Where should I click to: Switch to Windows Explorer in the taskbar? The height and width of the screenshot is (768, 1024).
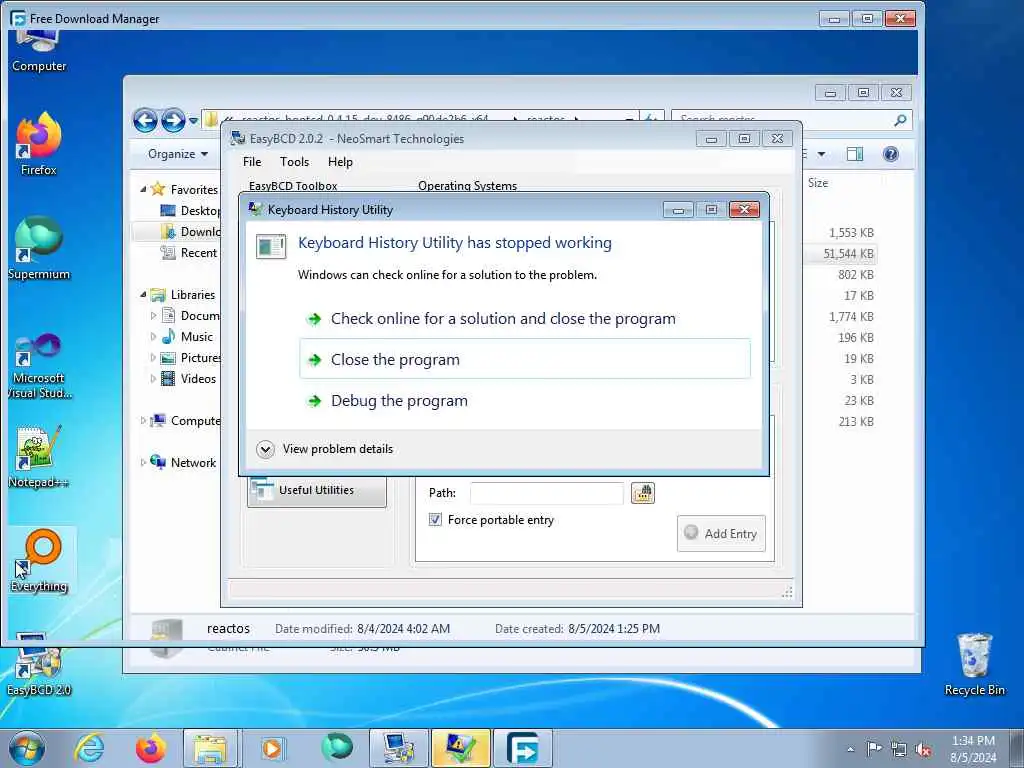pyautogui.click(x=210, y=748)
